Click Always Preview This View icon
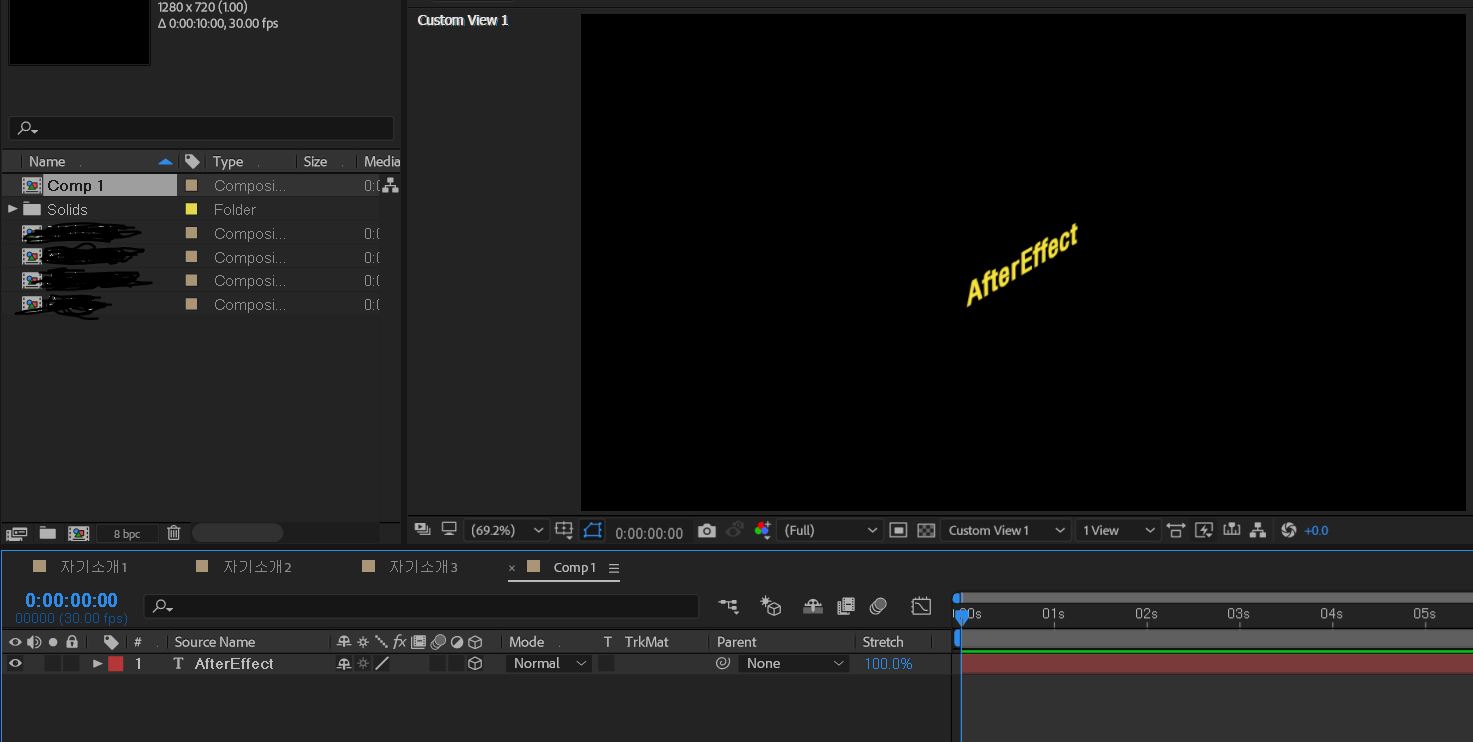Screen dimensions: 1473x742 click(422, 529)
